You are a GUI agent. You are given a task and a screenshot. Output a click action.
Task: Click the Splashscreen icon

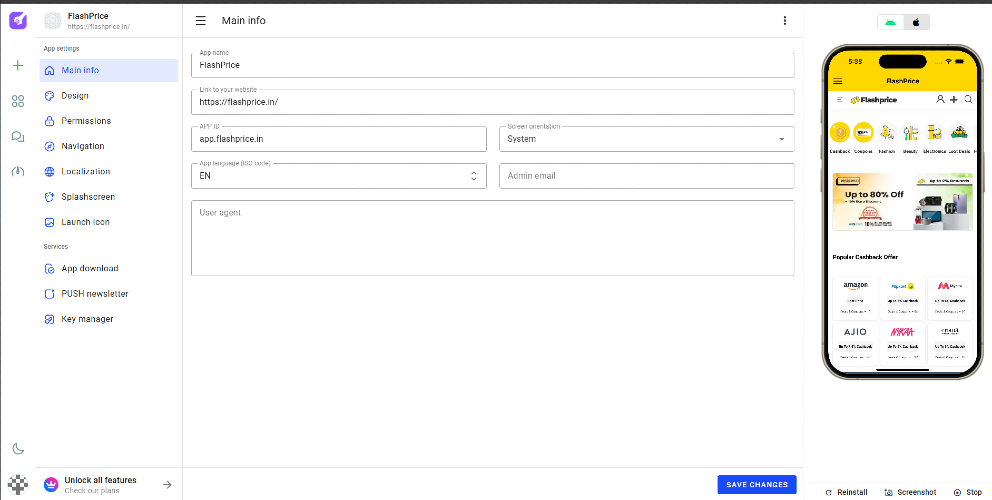pos(49,197)
